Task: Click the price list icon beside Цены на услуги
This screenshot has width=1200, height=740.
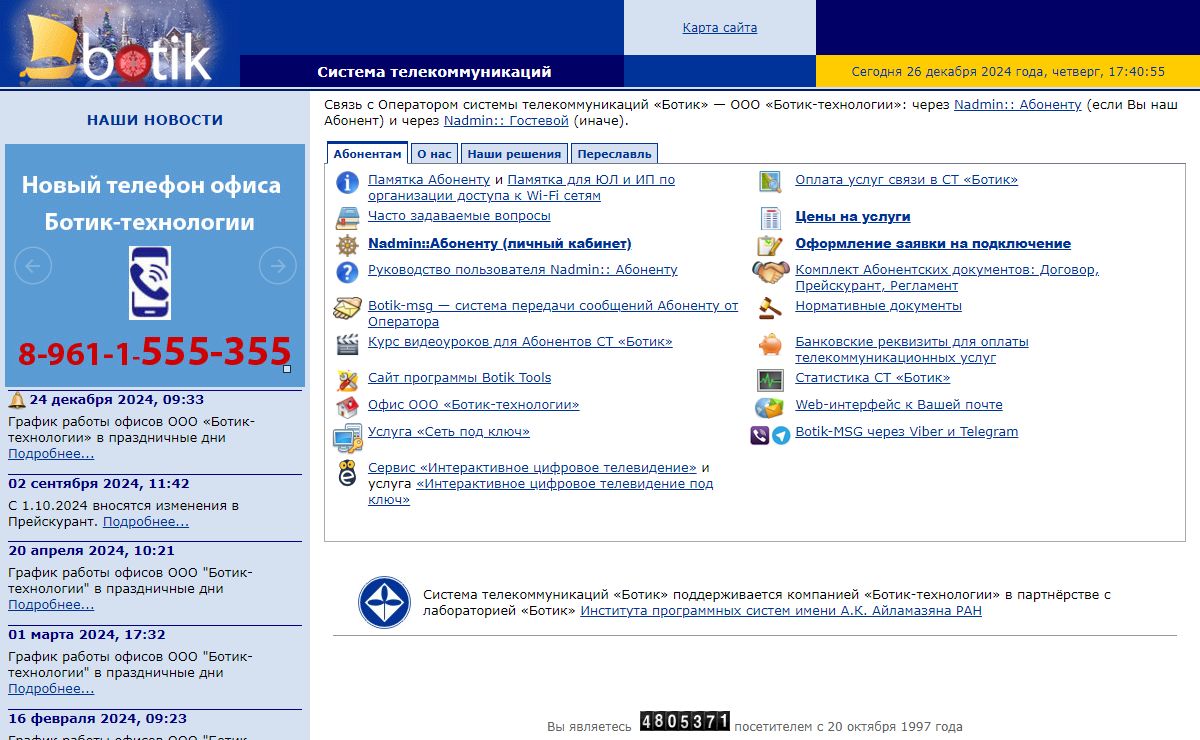Action: (x=770, y=218)
